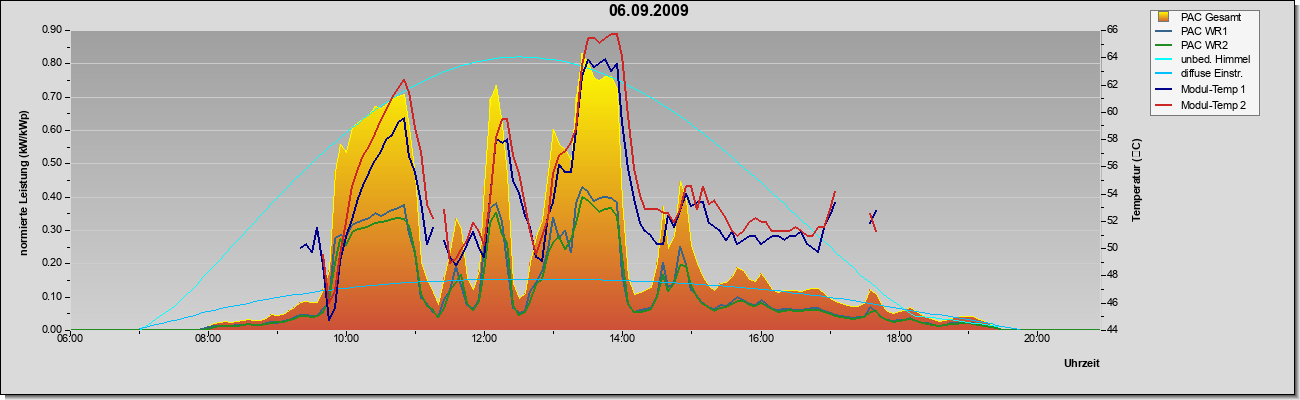Viewport: 1300px width, 400px height.
Task: Click the 0.70 power axis value
Action: 53,97
